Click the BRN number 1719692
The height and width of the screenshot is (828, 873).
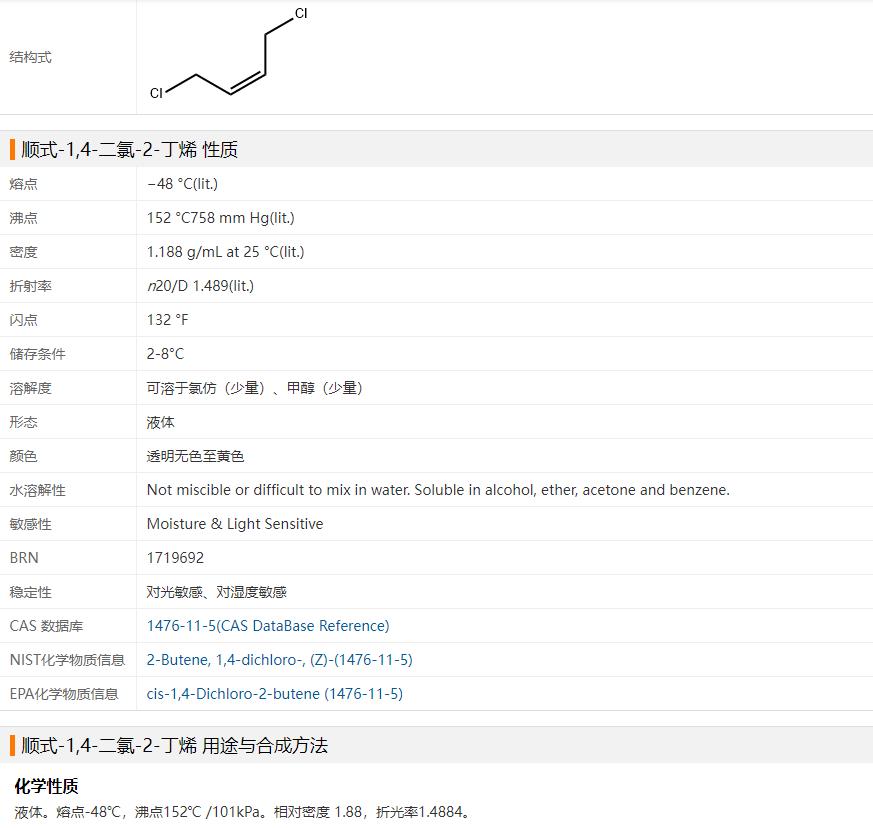point(175,558)
